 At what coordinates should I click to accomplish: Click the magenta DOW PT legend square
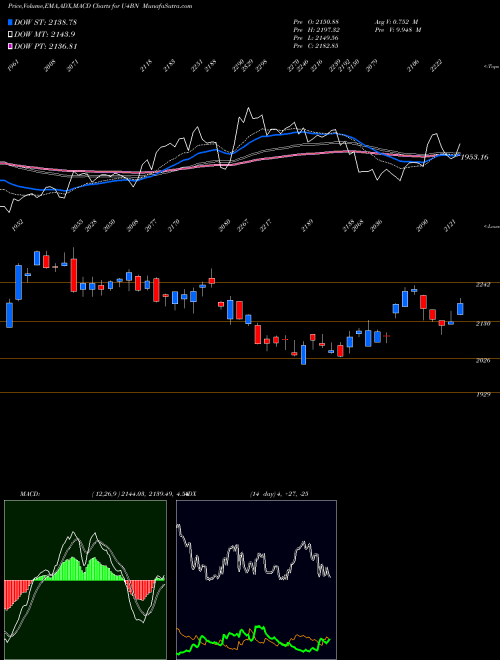(x=10, y=46)
